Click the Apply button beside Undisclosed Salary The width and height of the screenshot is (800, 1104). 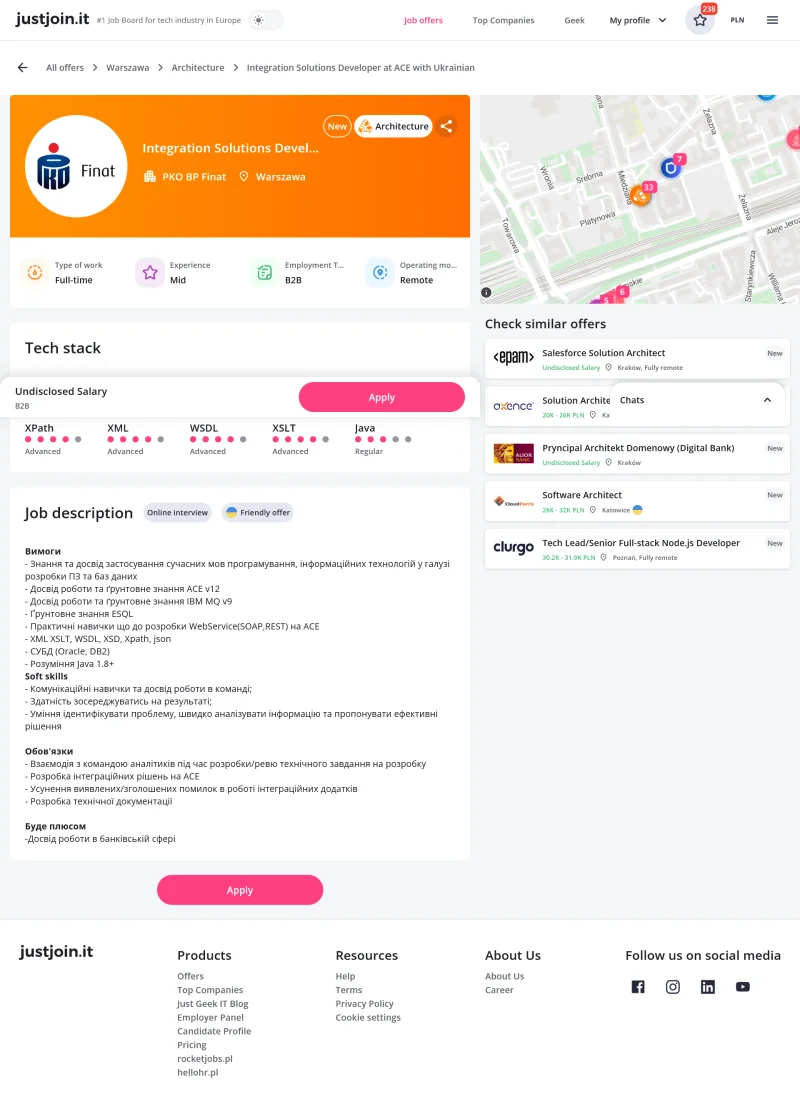click(x=382, y=397)
